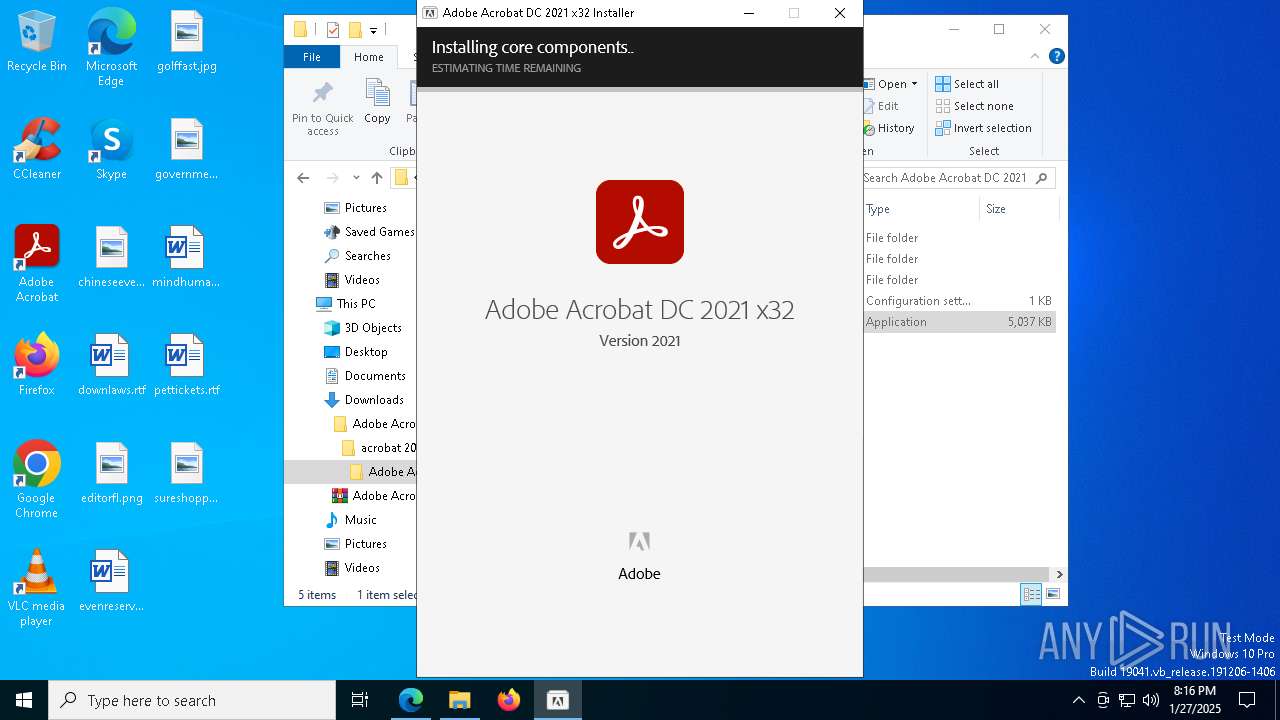The image size is (1280, 720).
Task: Open the Quick Access Toolbar customize dropdown
Action: [373, 30]
